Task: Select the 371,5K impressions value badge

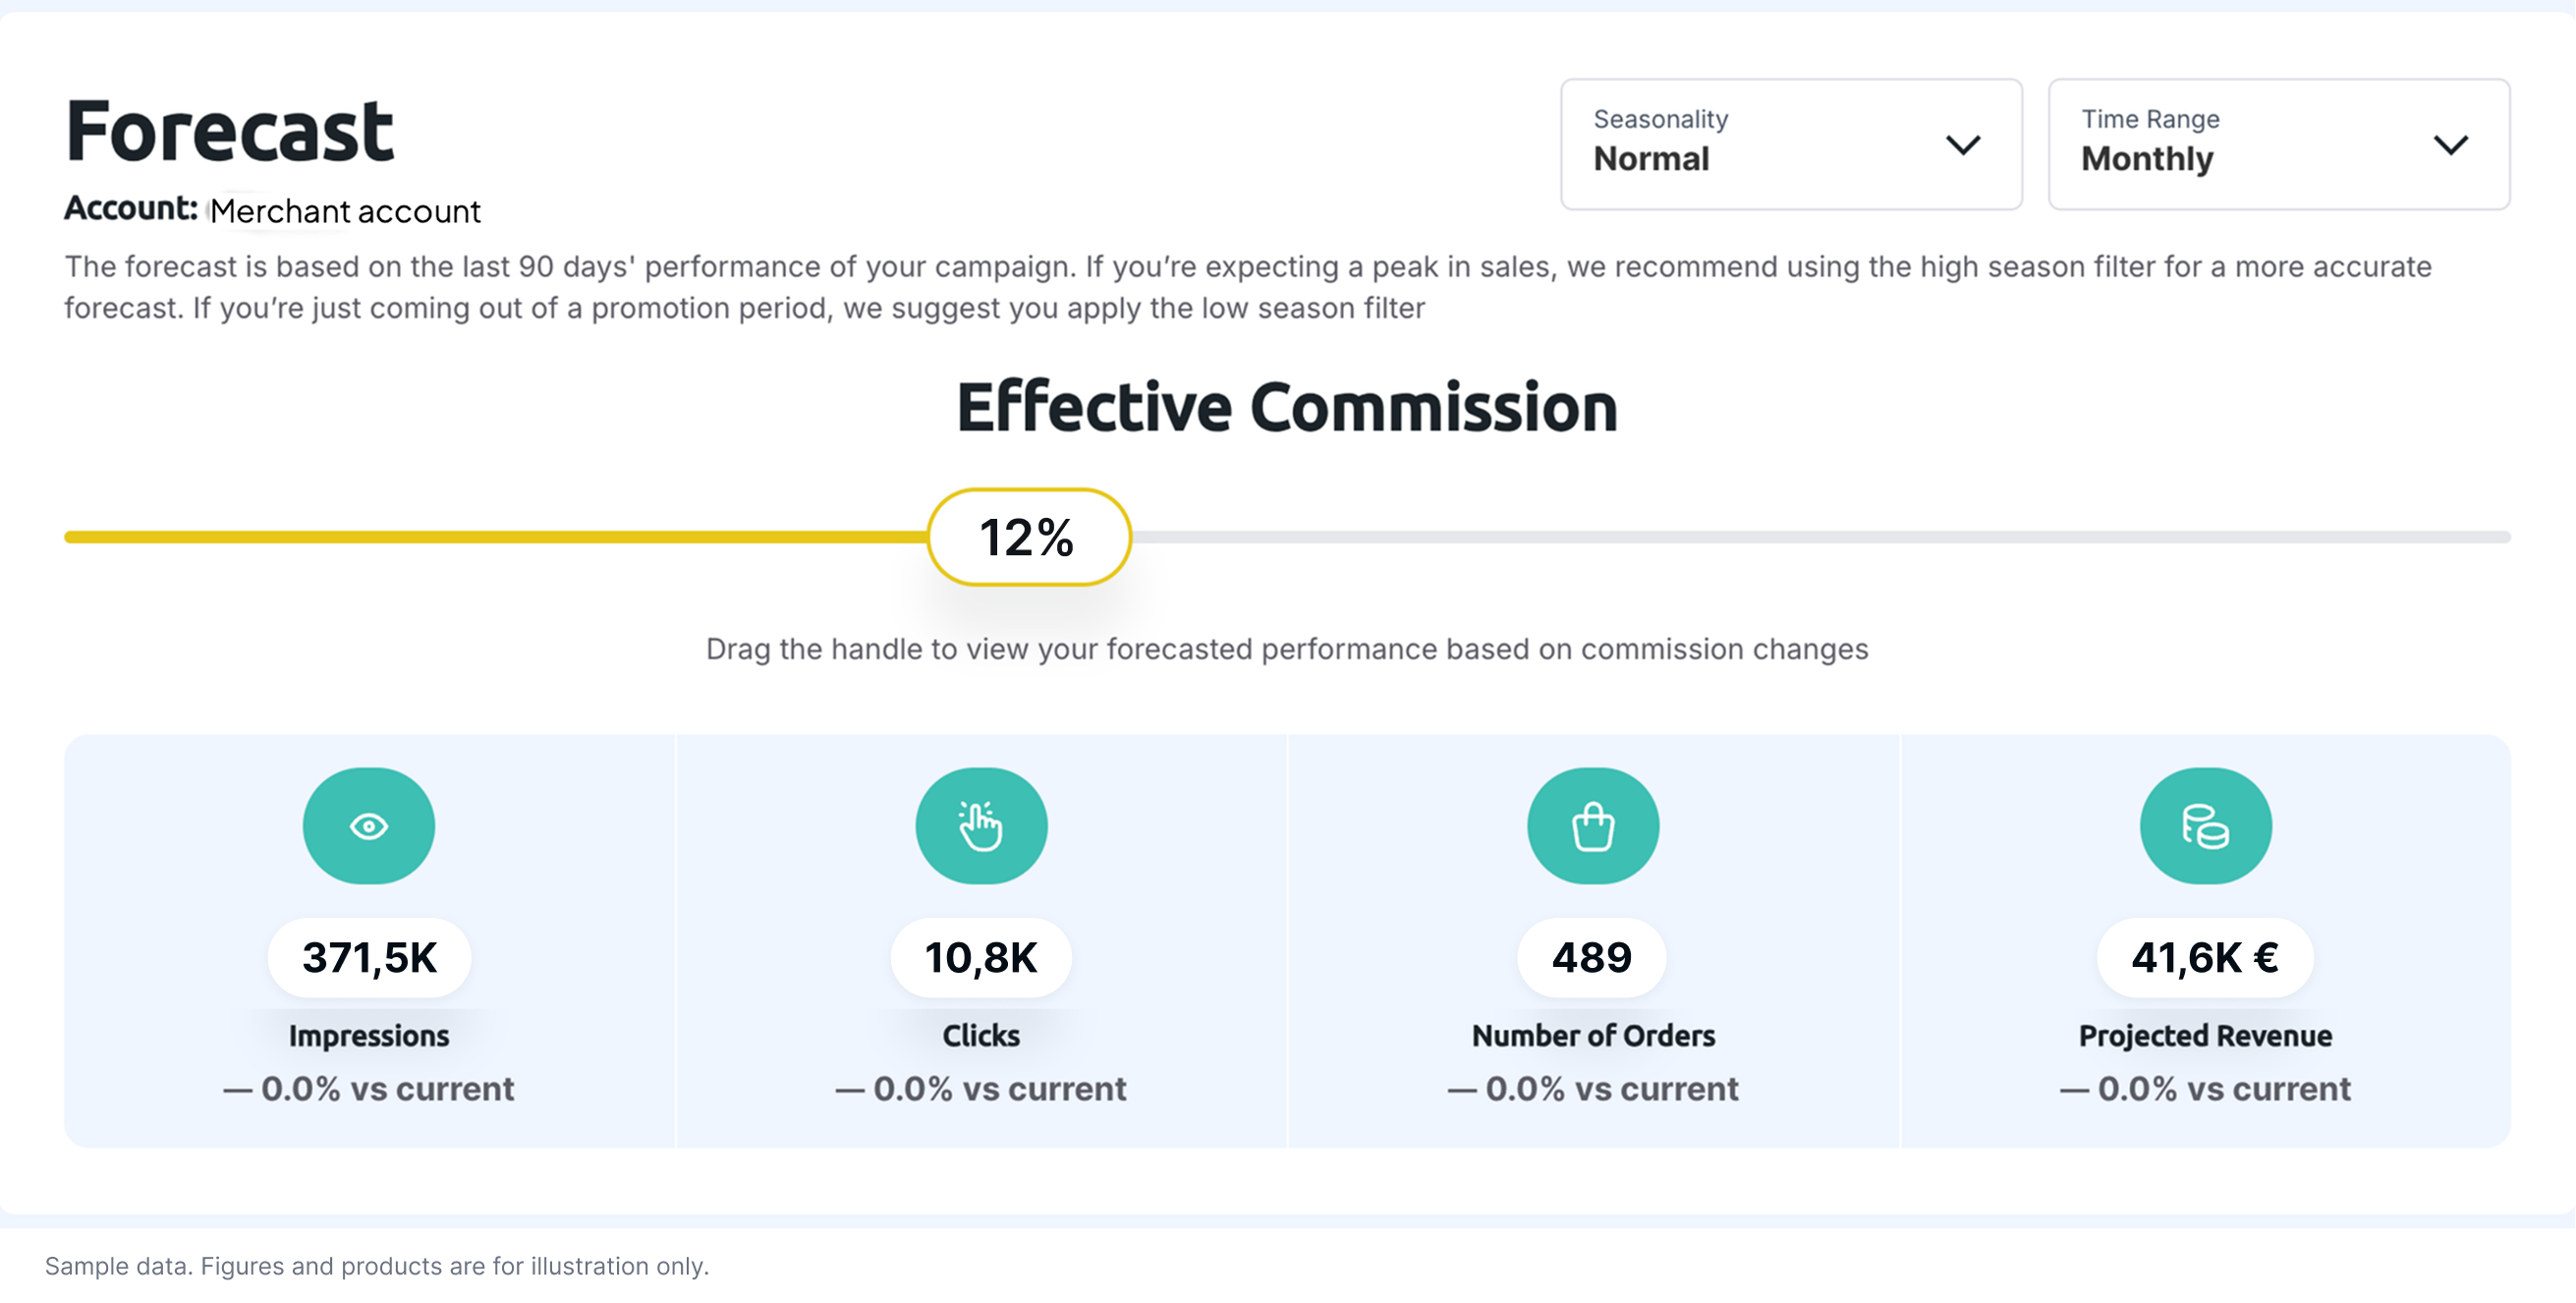Action: point(369,957)
